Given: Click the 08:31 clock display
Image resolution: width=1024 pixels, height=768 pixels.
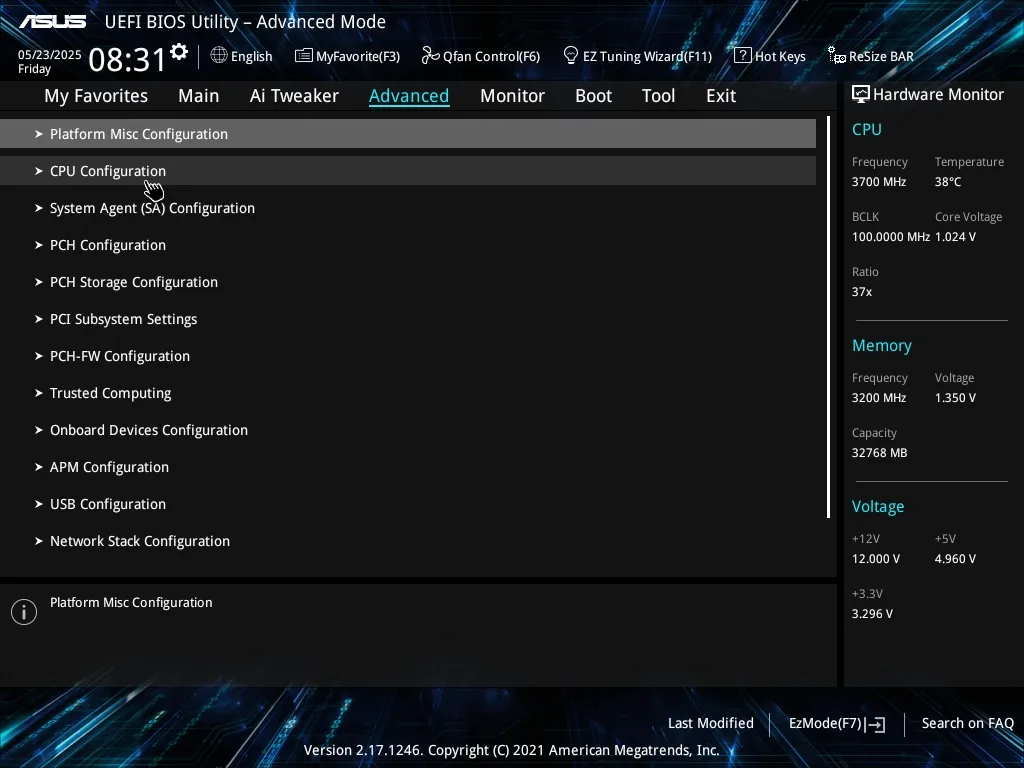Looking at the screenshot, I should click(127, 59).
